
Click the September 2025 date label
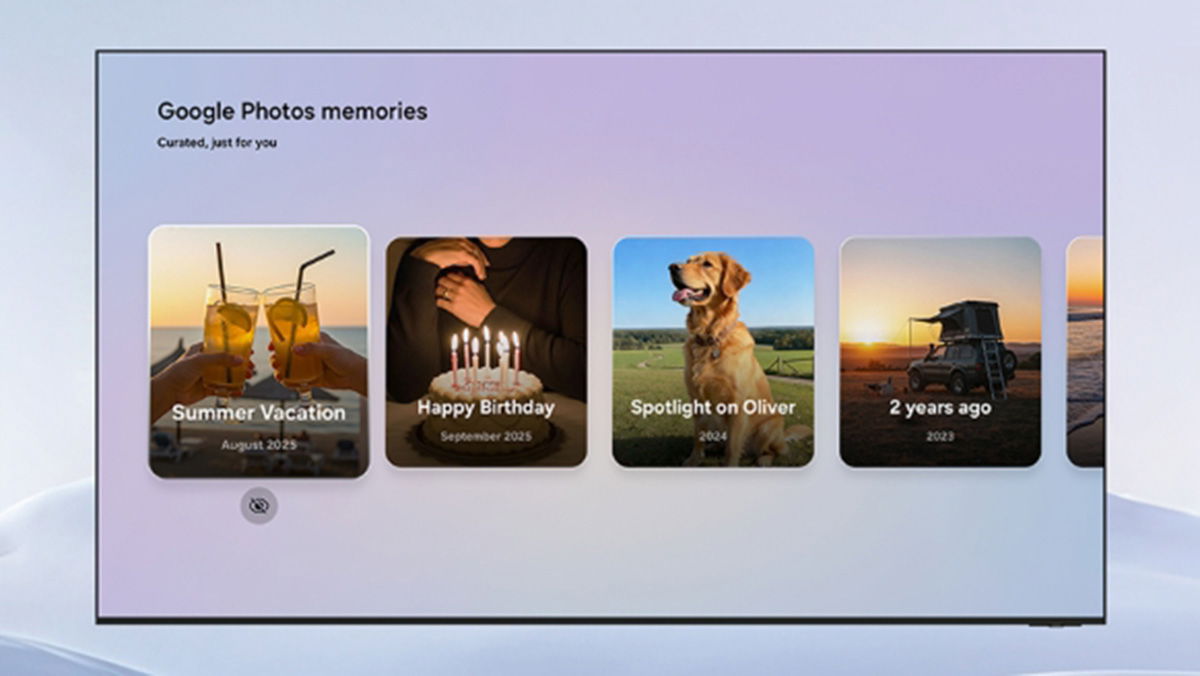(486, 437)
